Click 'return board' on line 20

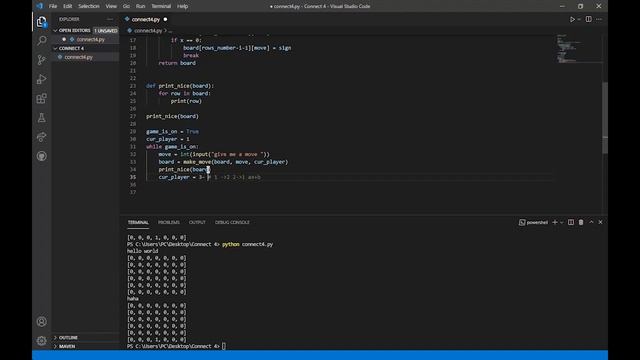click(177, 63)
